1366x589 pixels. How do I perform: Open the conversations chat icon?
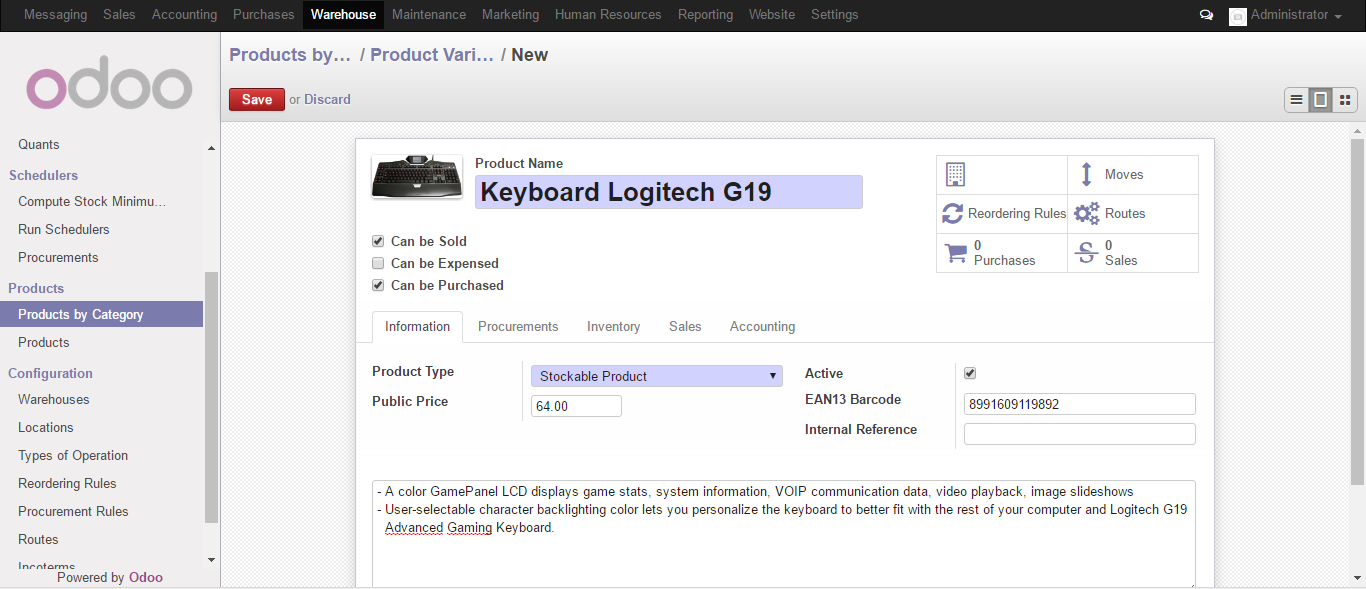(1206, 15)
